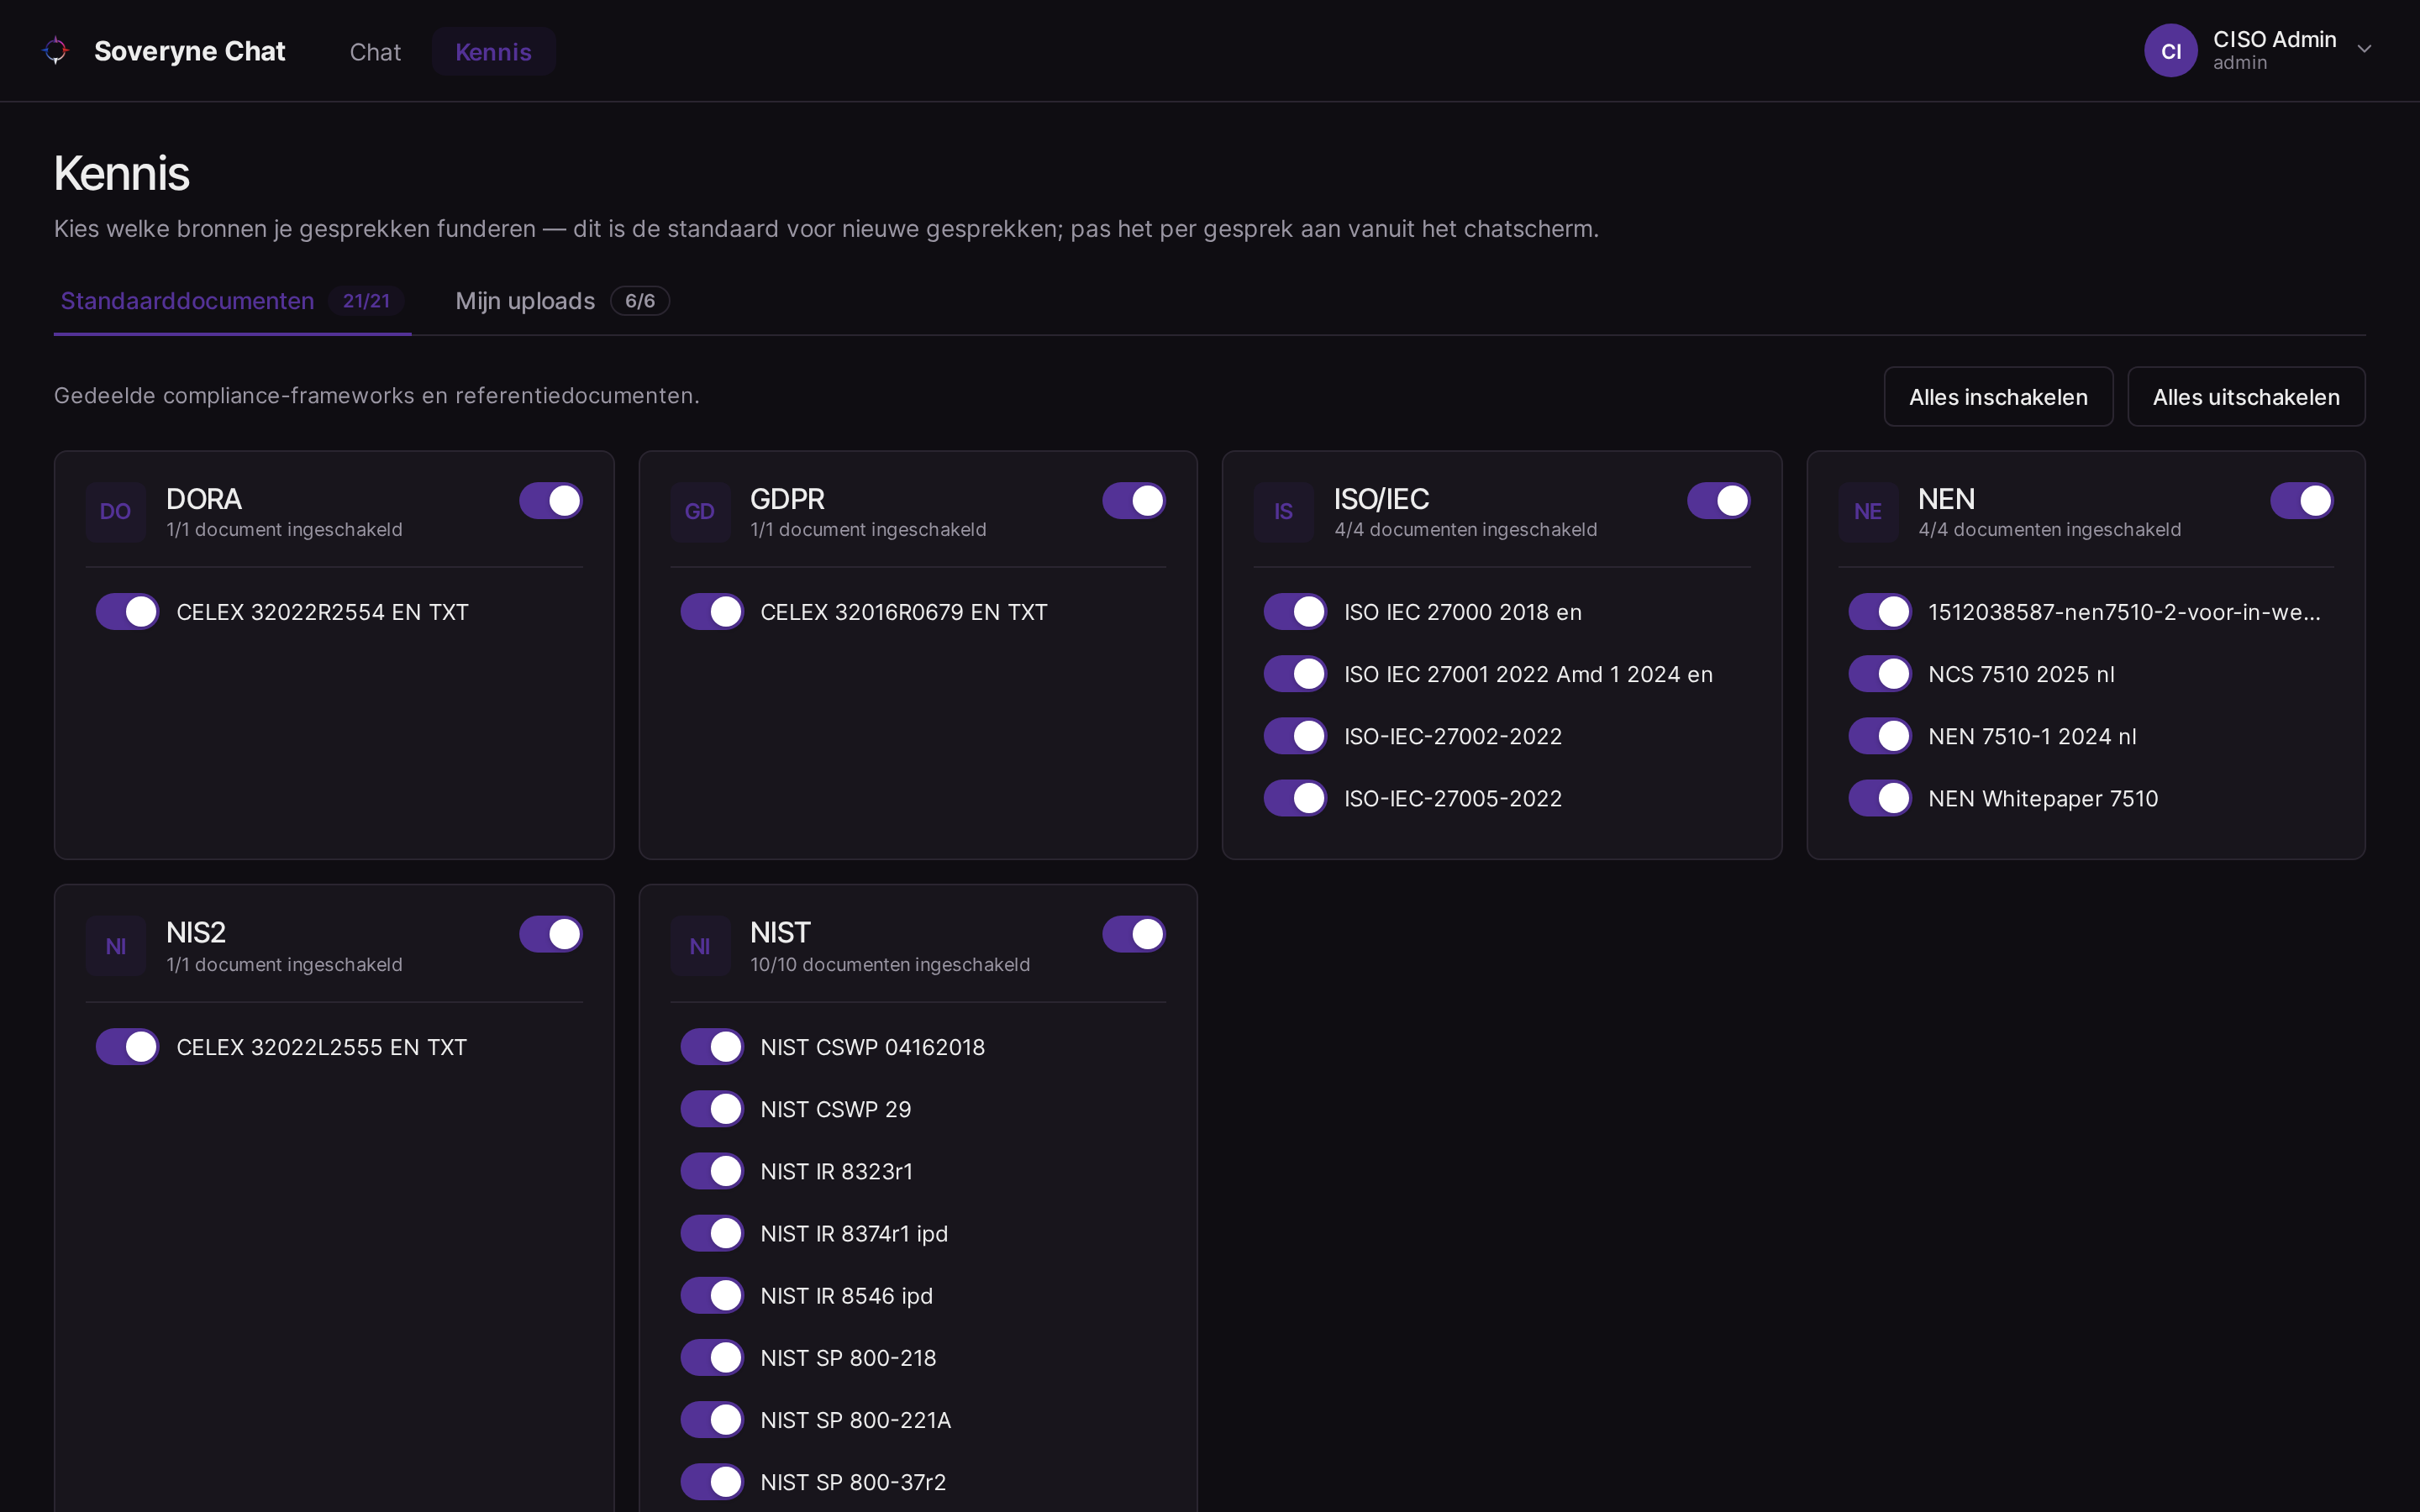
Task: Toggle NIST CSWP 29 switch
Action: pyautogui.click(x=712, y=1109)
